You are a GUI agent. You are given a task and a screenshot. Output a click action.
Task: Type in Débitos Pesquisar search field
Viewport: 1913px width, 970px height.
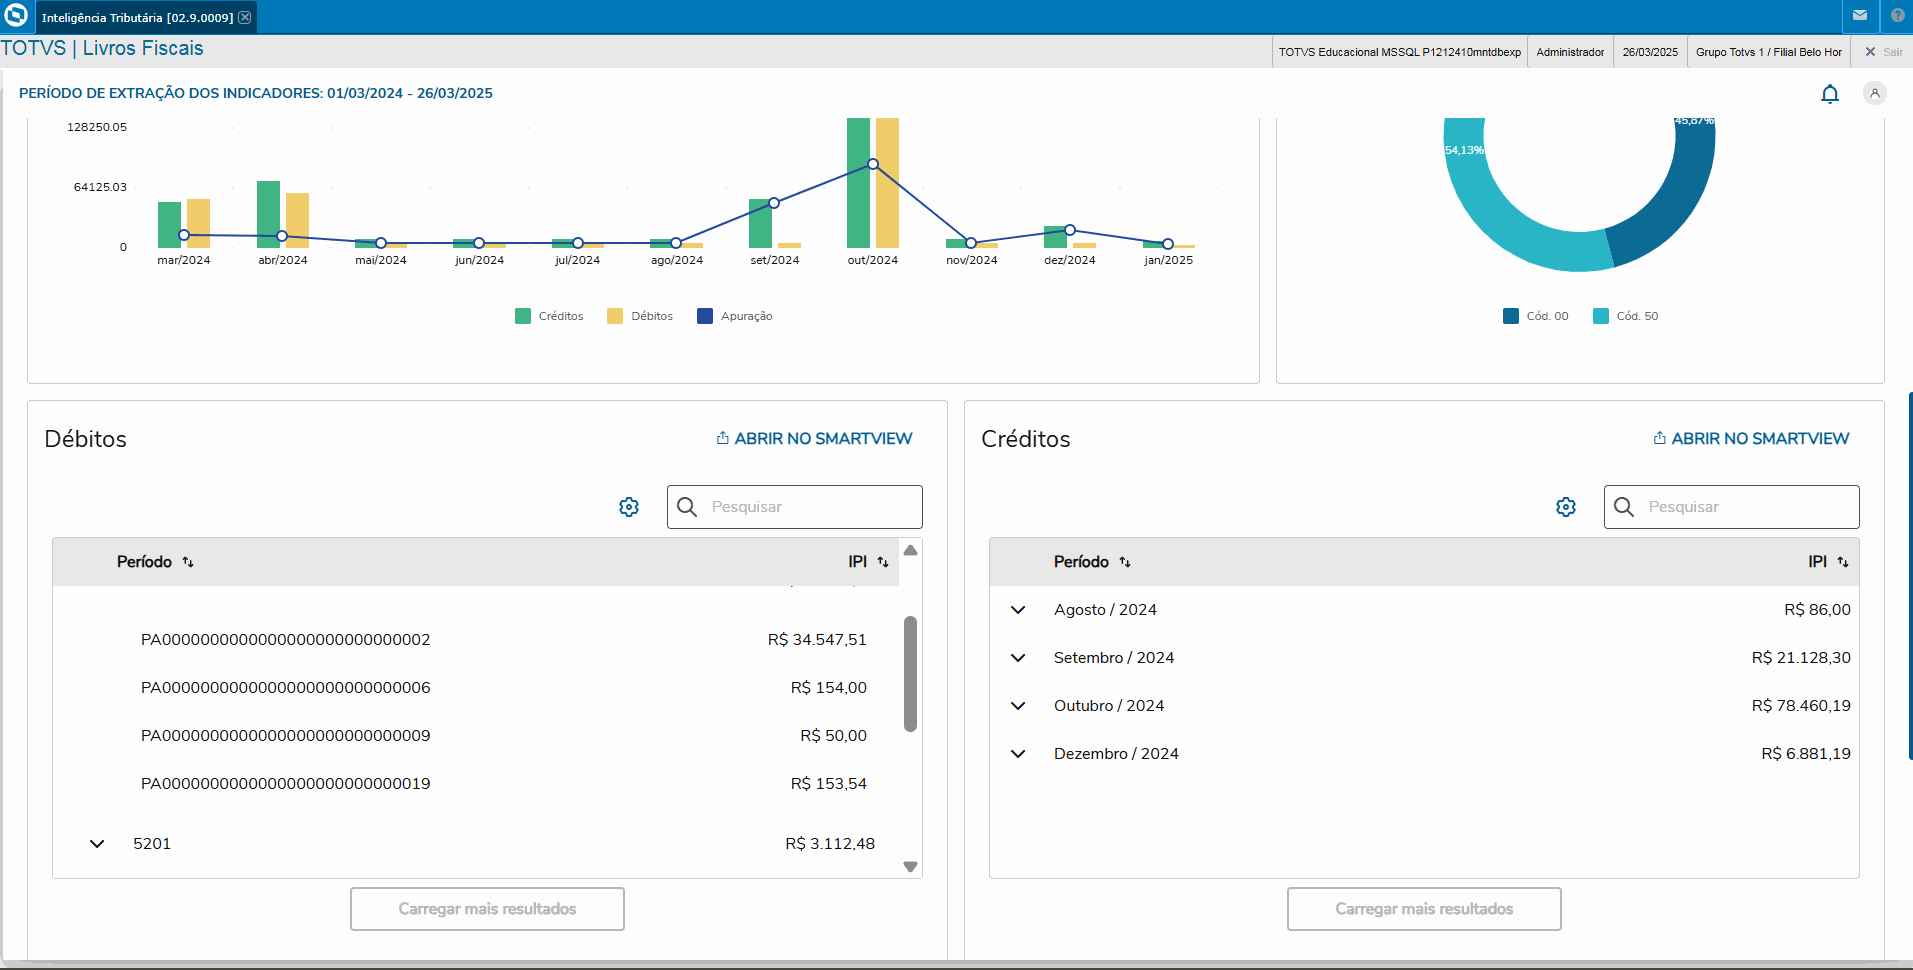[795, 507]
